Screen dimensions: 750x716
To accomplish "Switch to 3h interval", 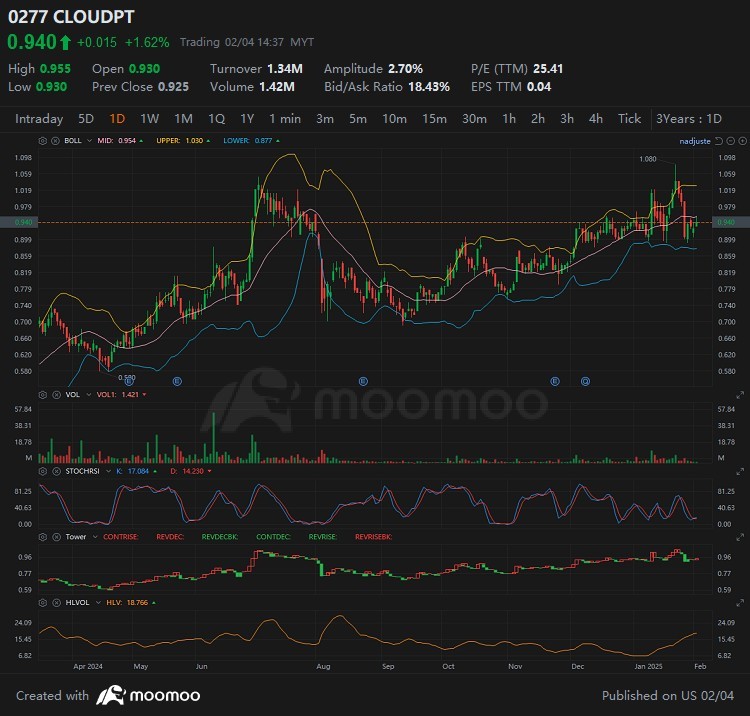I will pos(567,119).
